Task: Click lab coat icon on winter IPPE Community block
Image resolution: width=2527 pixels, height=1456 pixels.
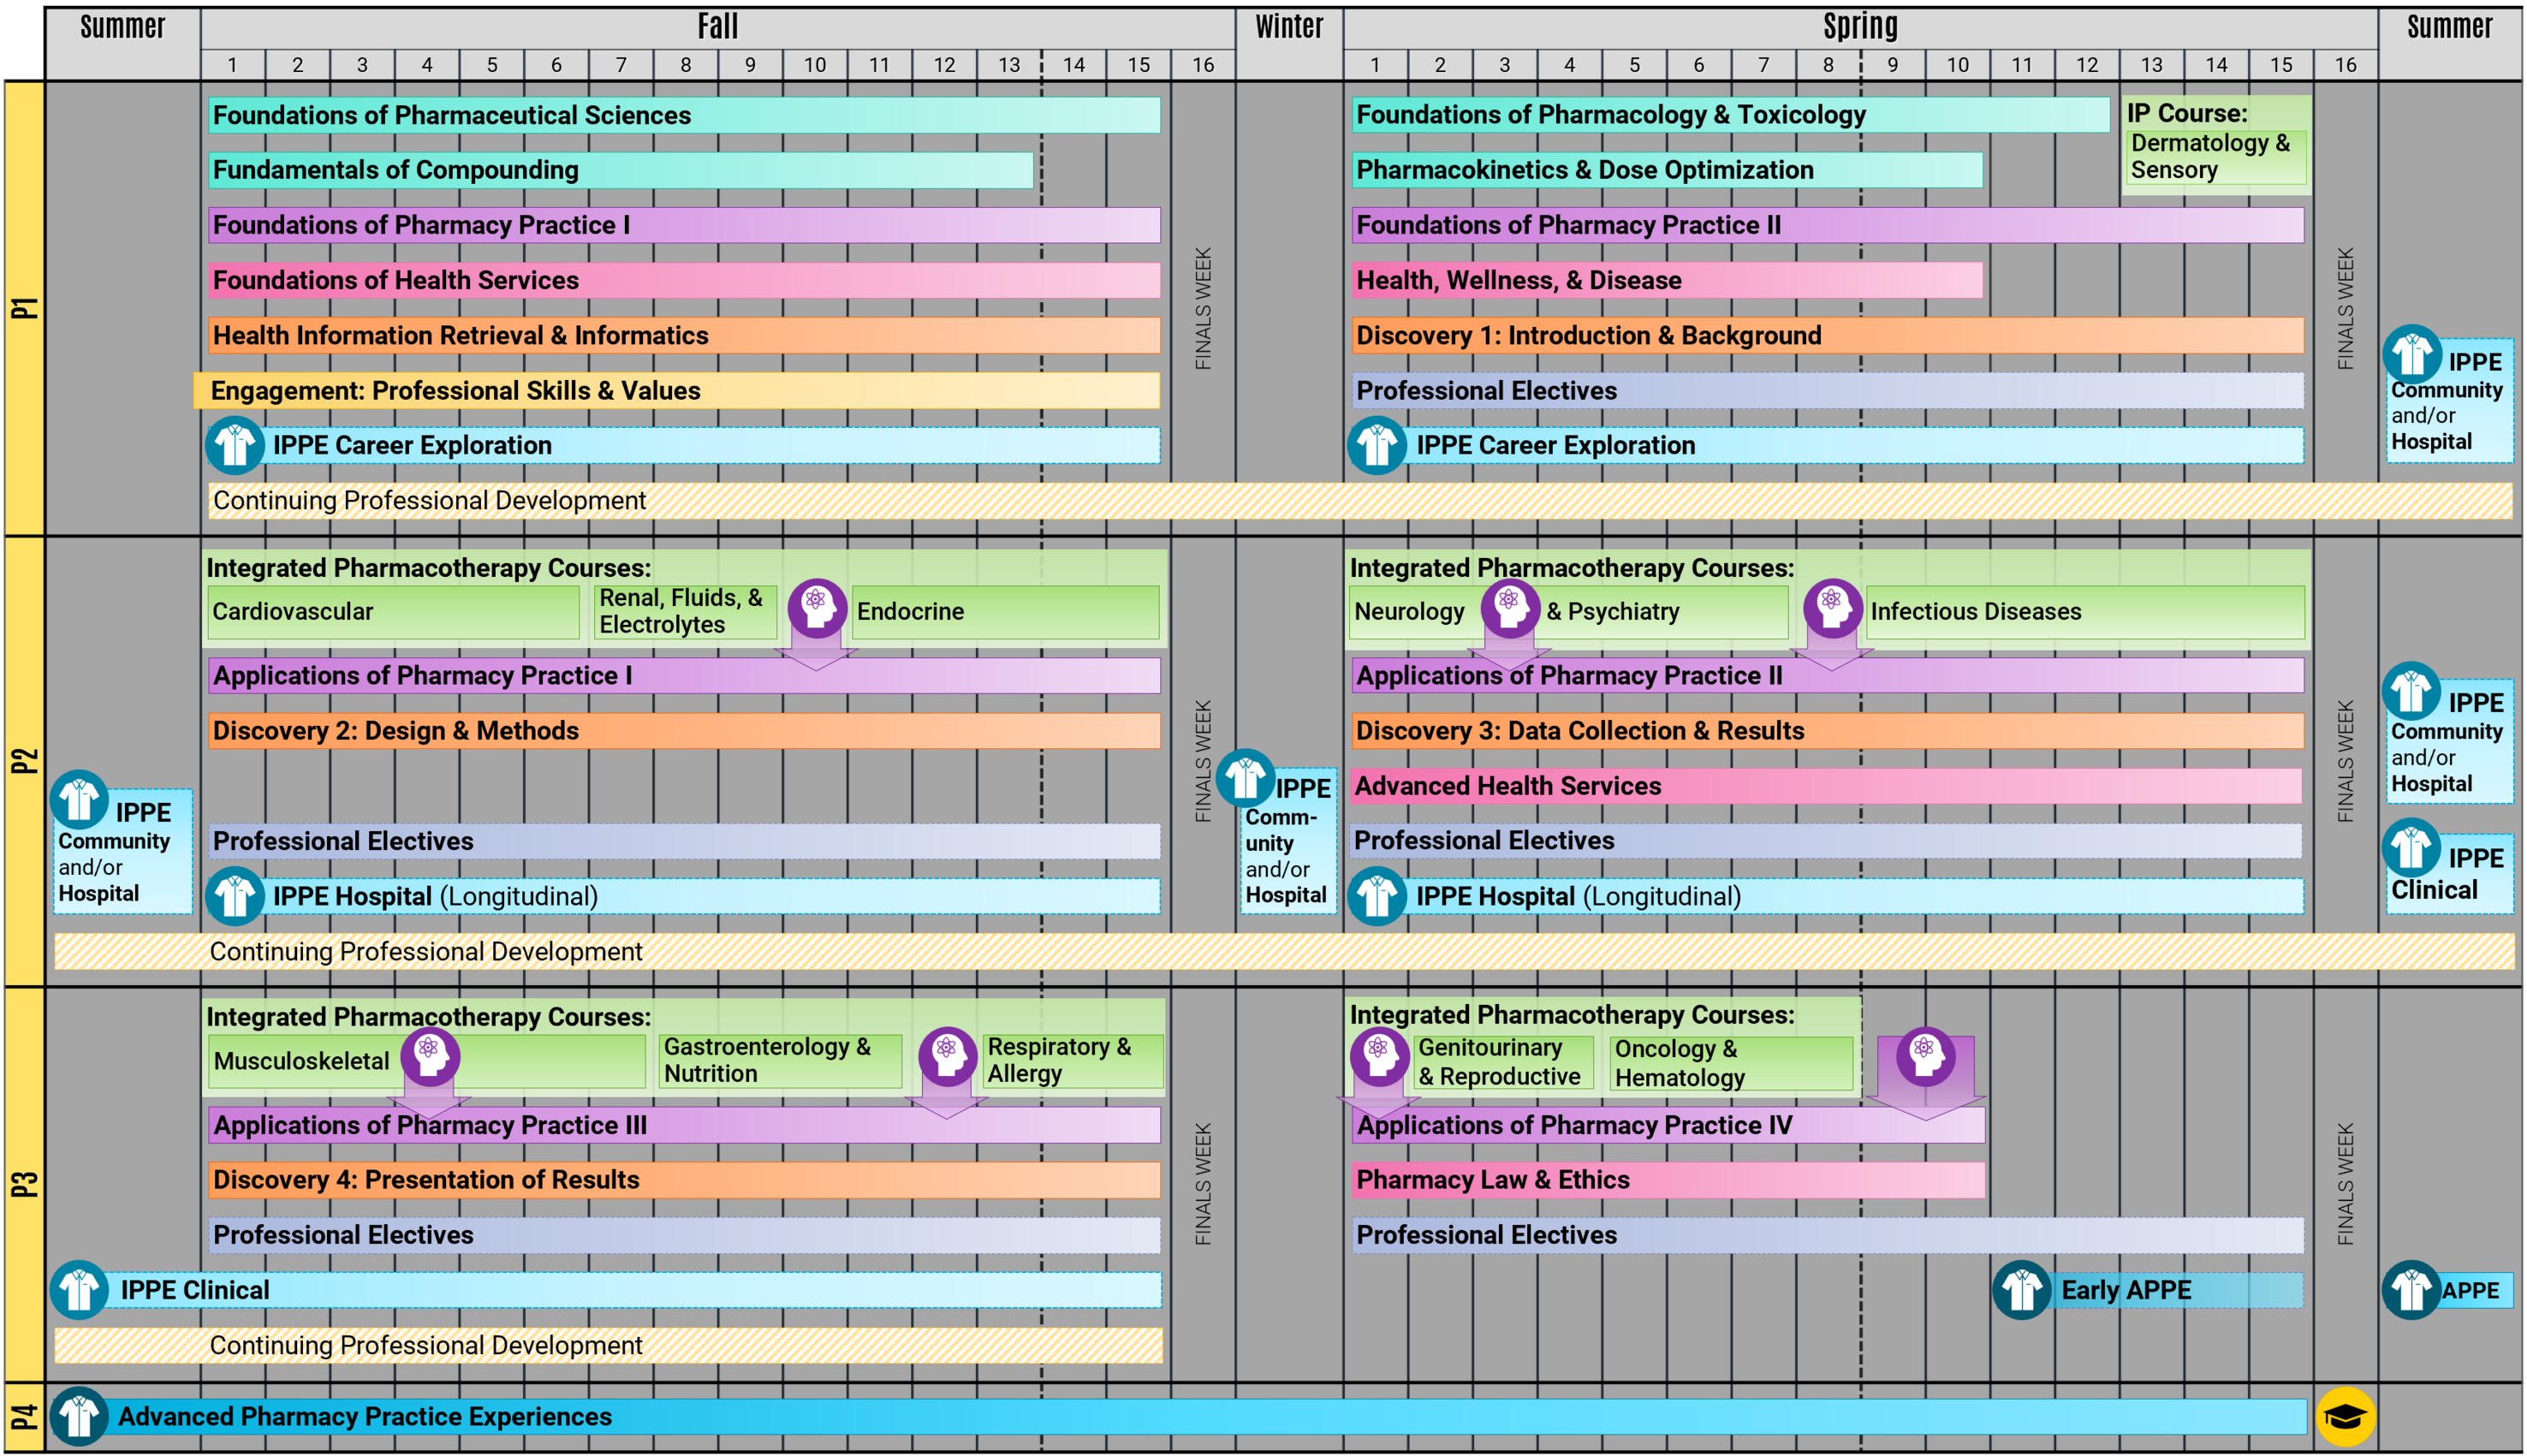Action: (1245, 778)
